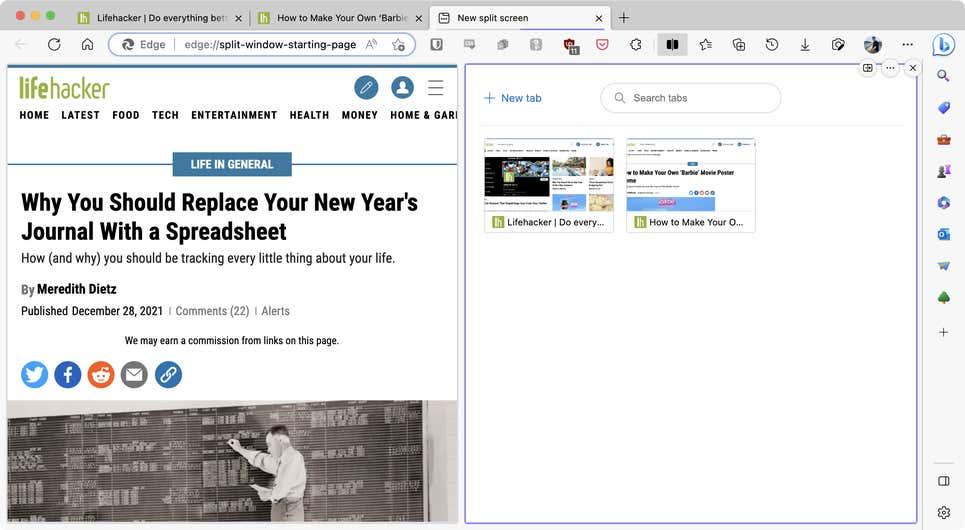Image resolution: width=965 pixels, height=530 pixels.
Task: Open the Bing chat sidebar icon
Action: (943, 45)
